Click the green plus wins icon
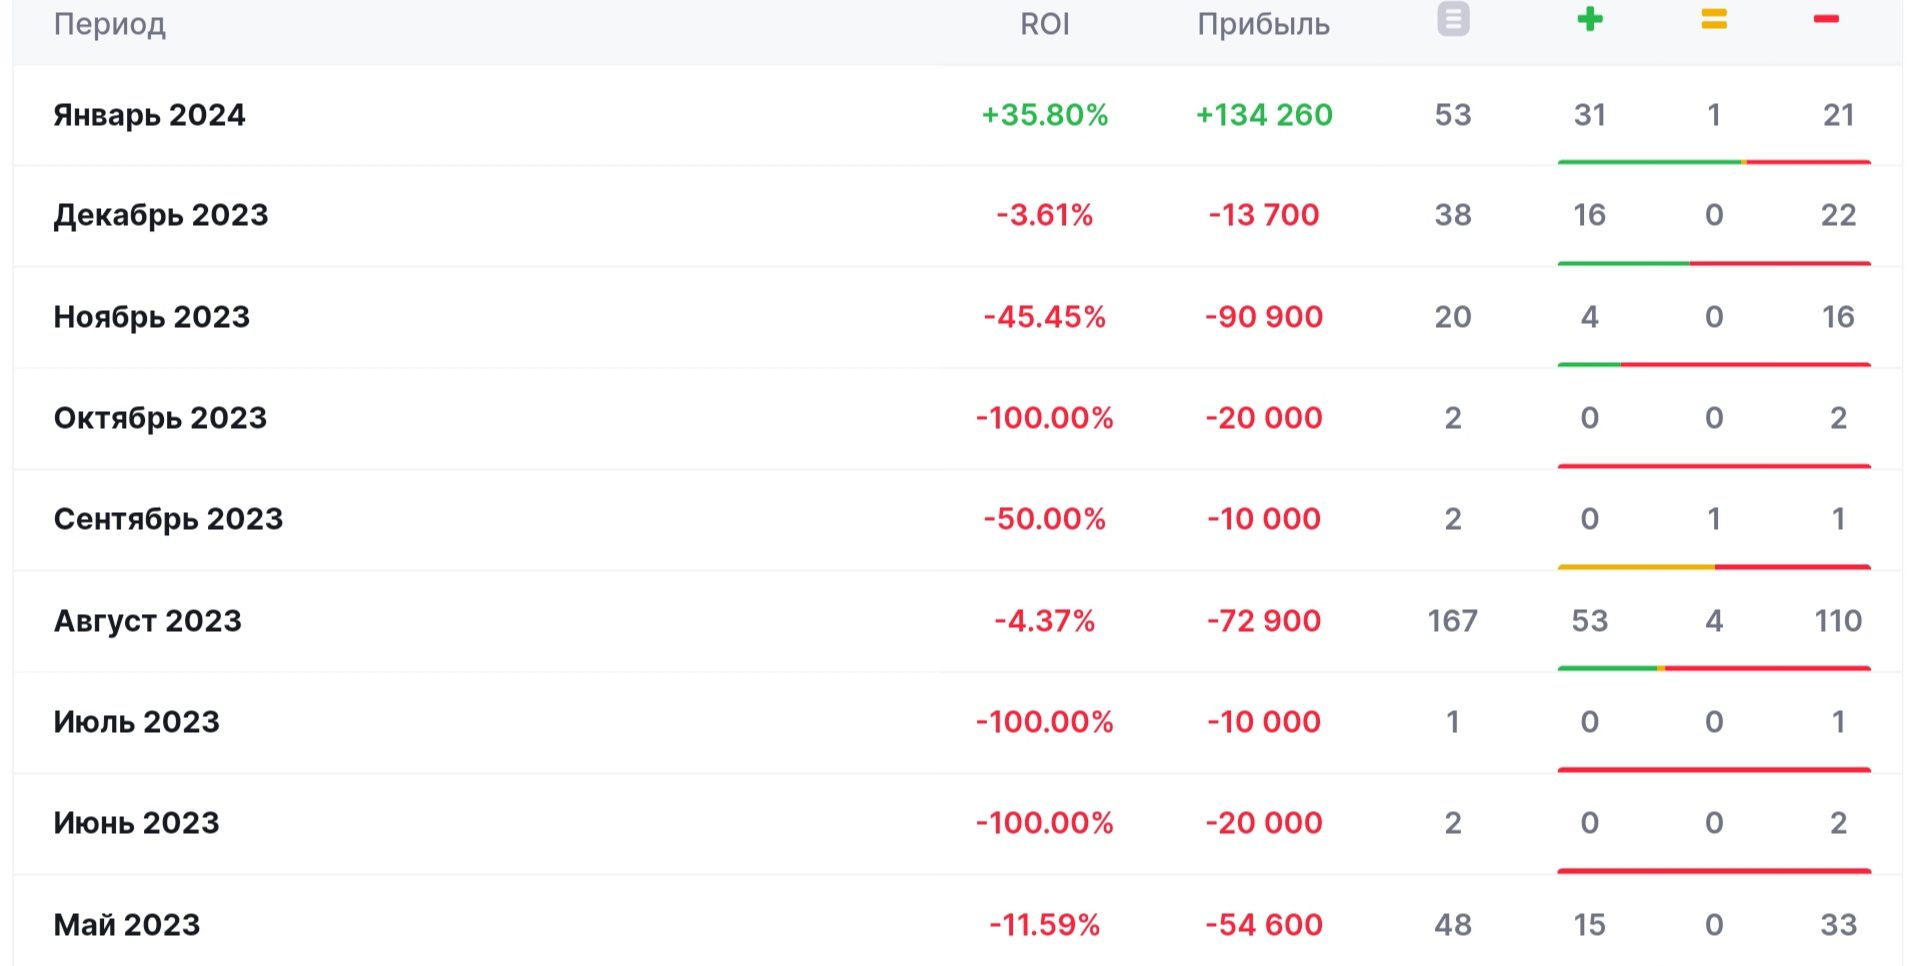Screen dimensions: 1916x966 click(x=1590, y=20)
